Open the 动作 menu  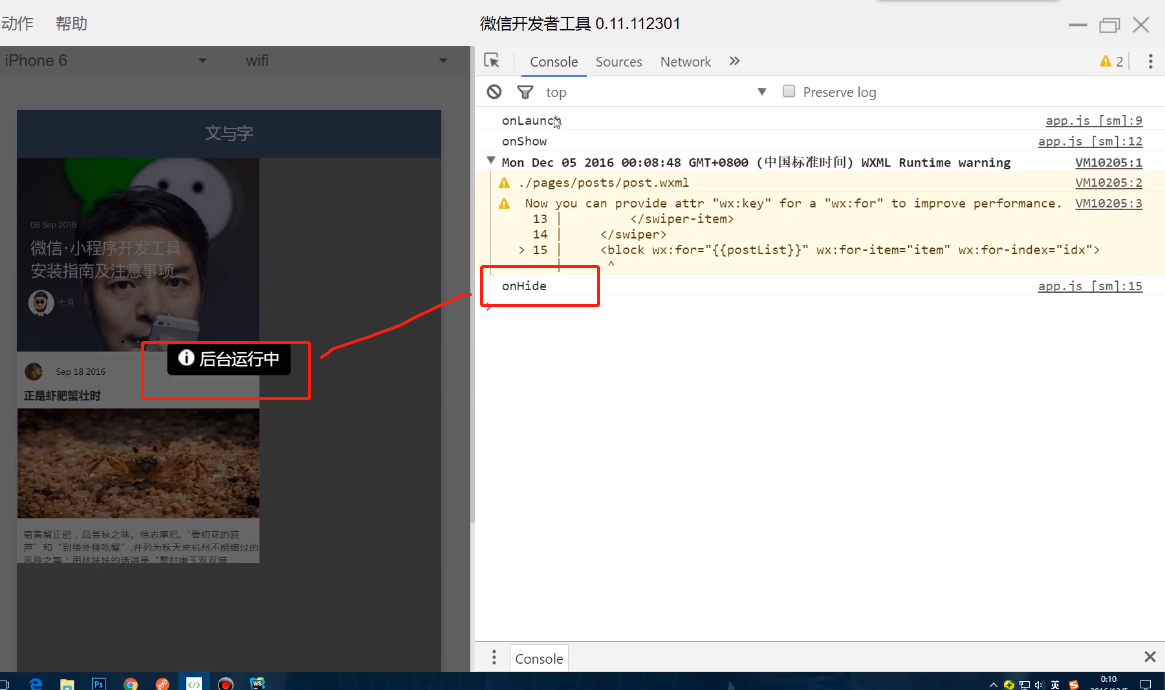coord(17,24)
